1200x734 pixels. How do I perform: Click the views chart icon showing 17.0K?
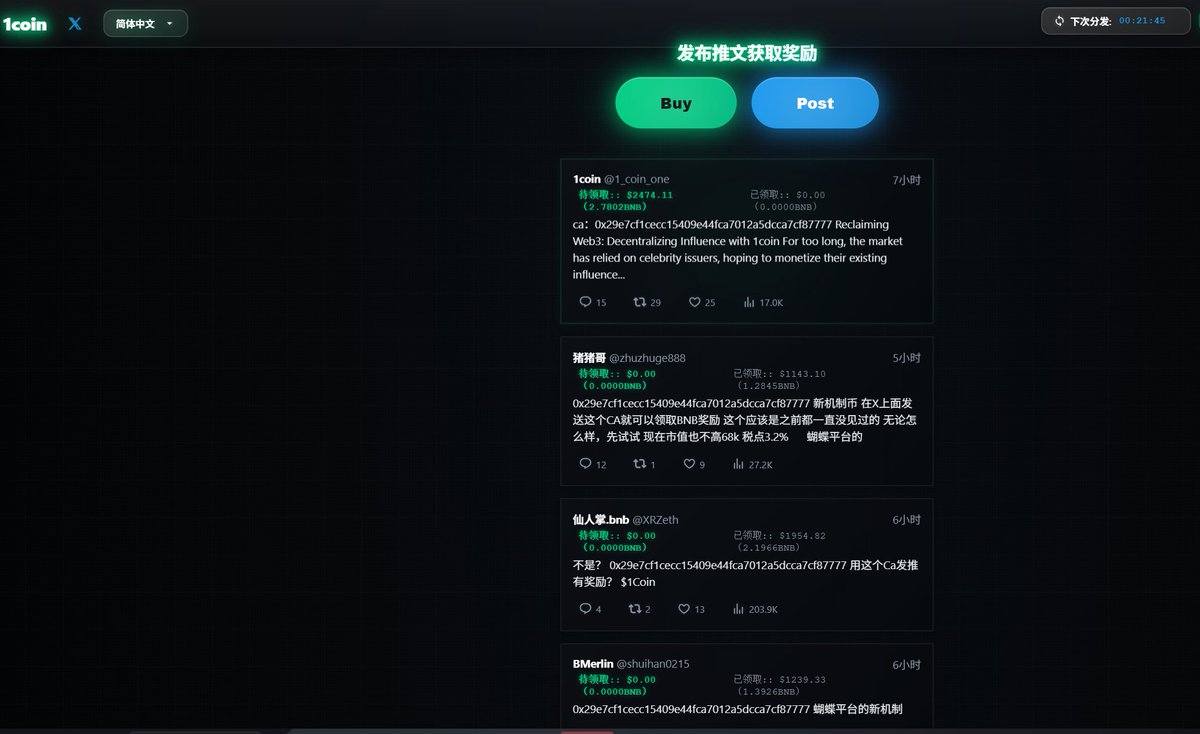pos(749,302)
